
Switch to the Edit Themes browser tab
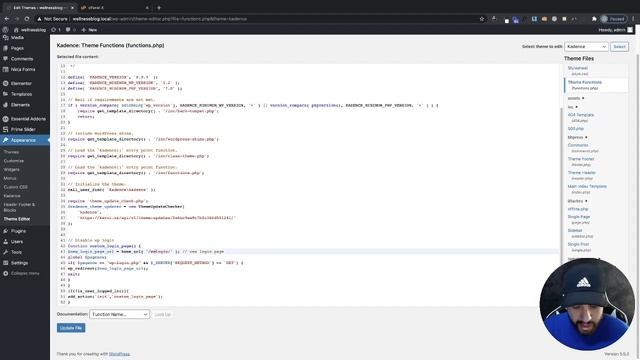(39, 7)
